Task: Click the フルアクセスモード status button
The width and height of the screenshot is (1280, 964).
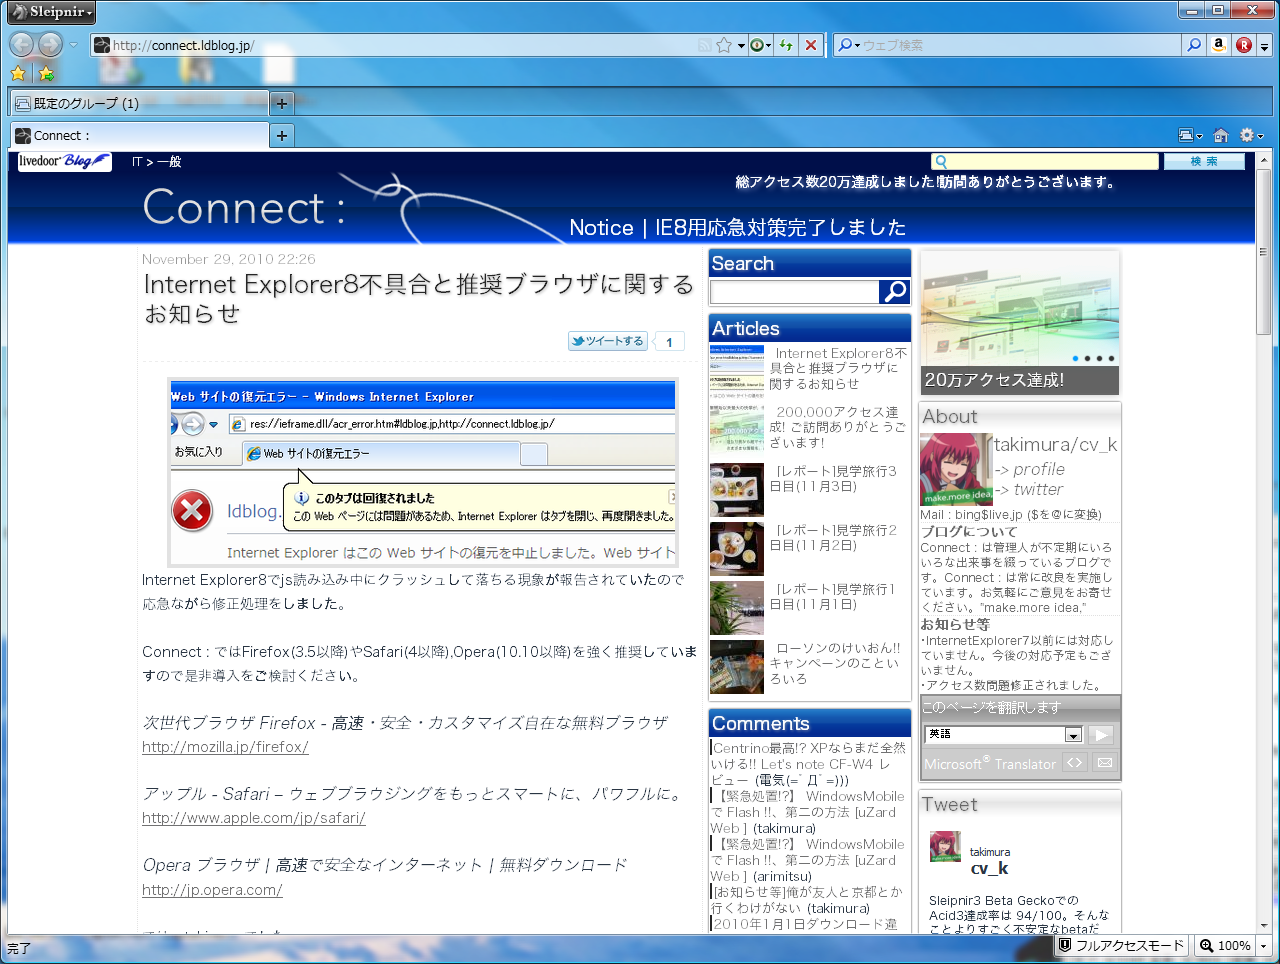Action: click(1121, 945)
